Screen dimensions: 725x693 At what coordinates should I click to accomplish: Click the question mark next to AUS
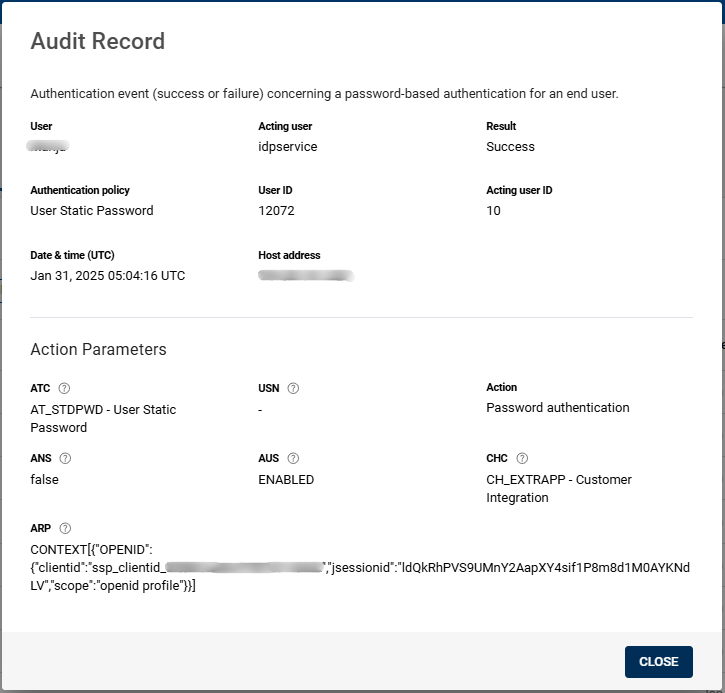[x=293, y=458]
